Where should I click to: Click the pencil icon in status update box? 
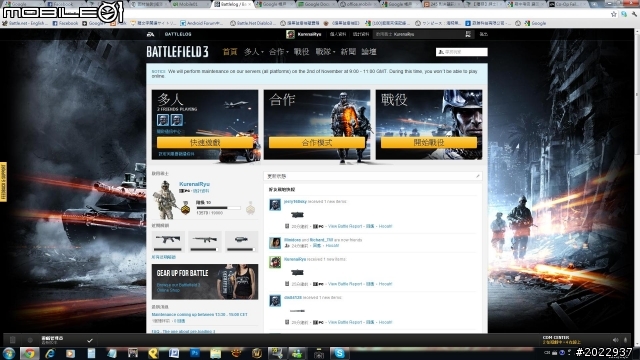click(x=477, y=176)
